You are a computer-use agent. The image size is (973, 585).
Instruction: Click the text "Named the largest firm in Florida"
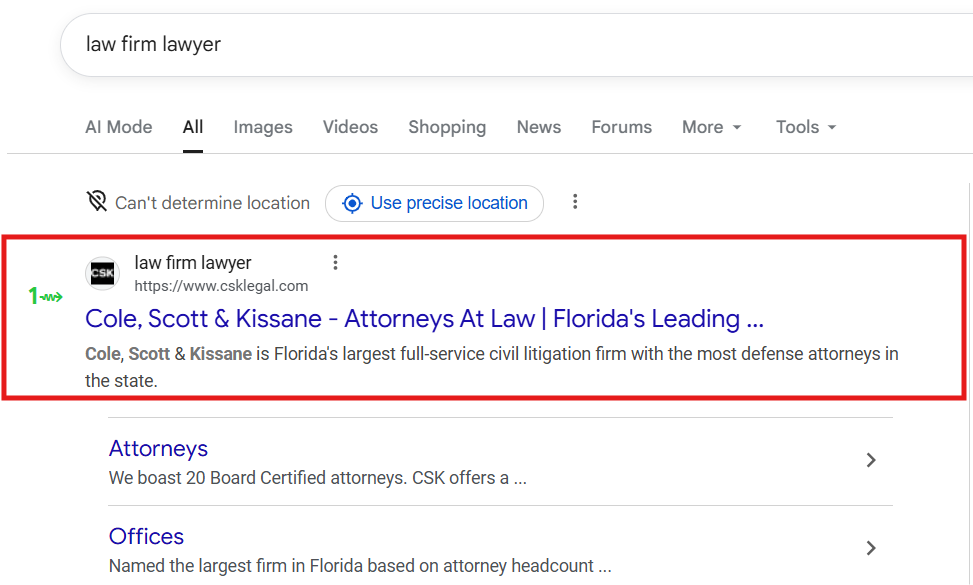tap(236, 566)
